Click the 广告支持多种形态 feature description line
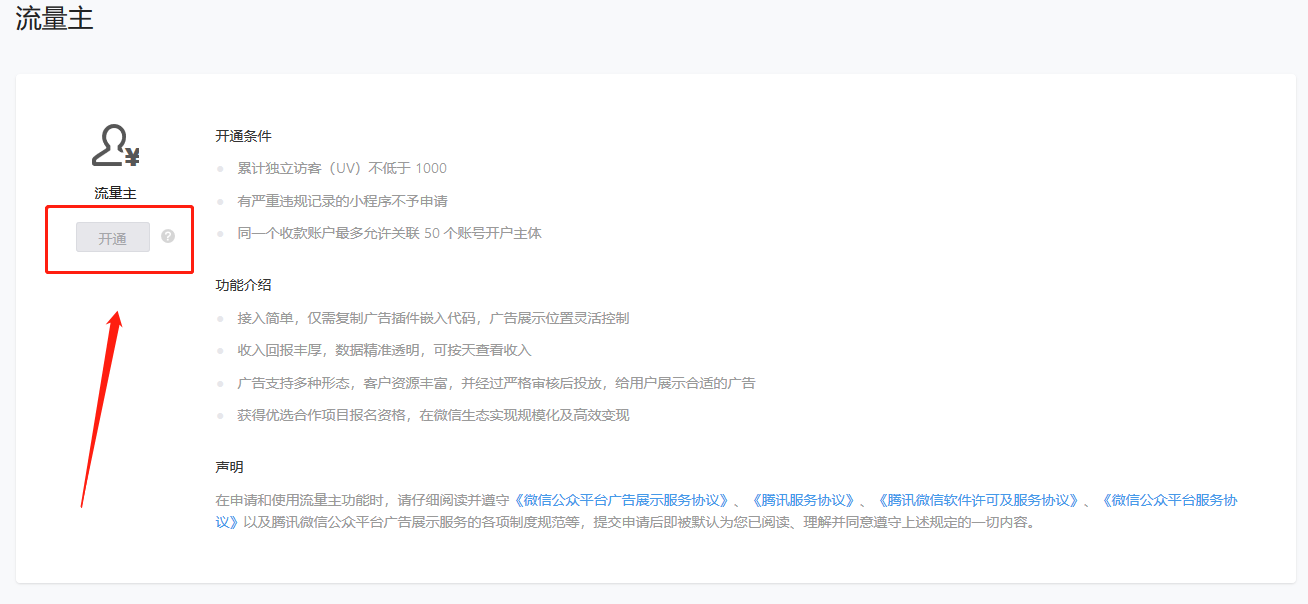Screen dimensions: 1308x604 (x=495, y=383)
